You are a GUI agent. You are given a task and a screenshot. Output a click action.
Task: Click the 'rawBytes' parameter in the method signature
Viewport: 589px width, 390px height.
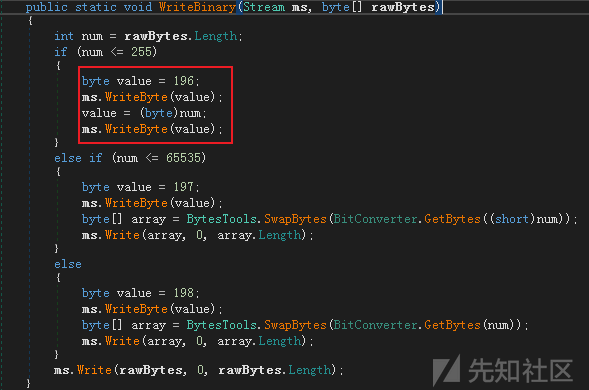[x=403, y=7]
